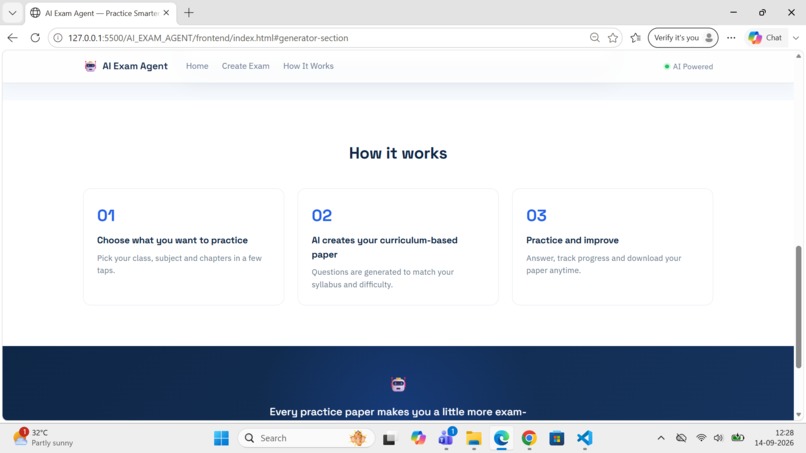Open the weather widget showing 32°C

43,438
